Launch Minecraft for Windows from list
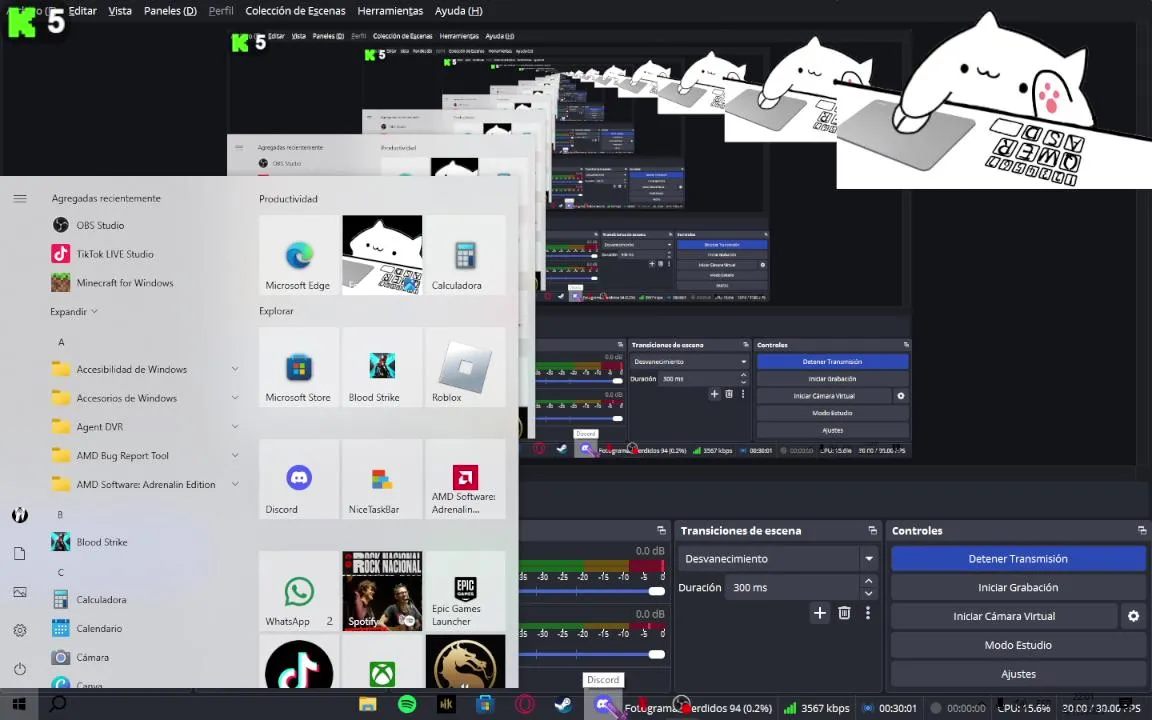Viewport: 1152px width, 720px height. [x=125, y=283]
